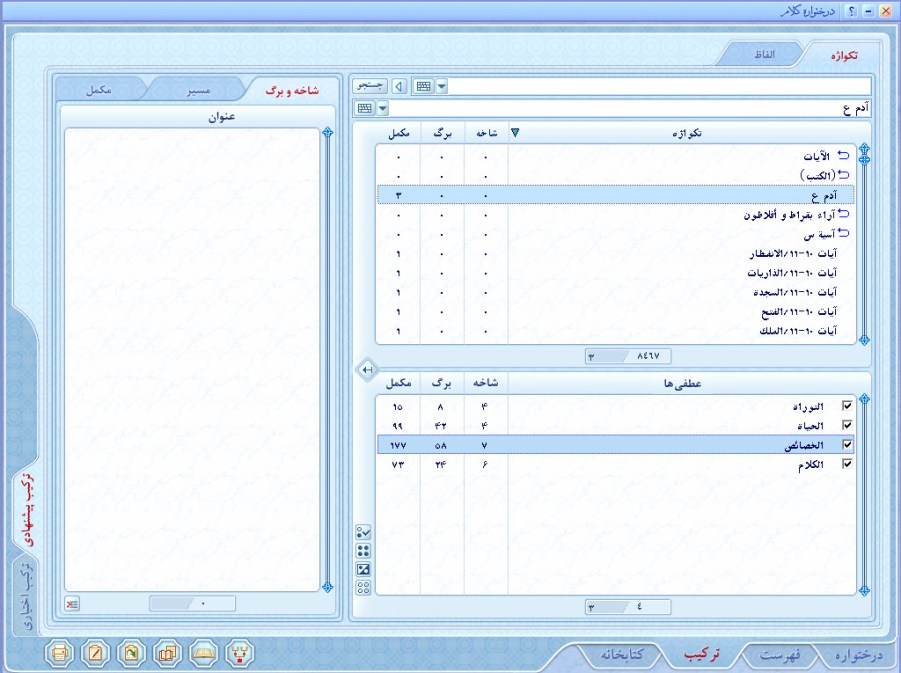Switch to the الفاظ tab
The image size is (901, 673).
(763, 54)
